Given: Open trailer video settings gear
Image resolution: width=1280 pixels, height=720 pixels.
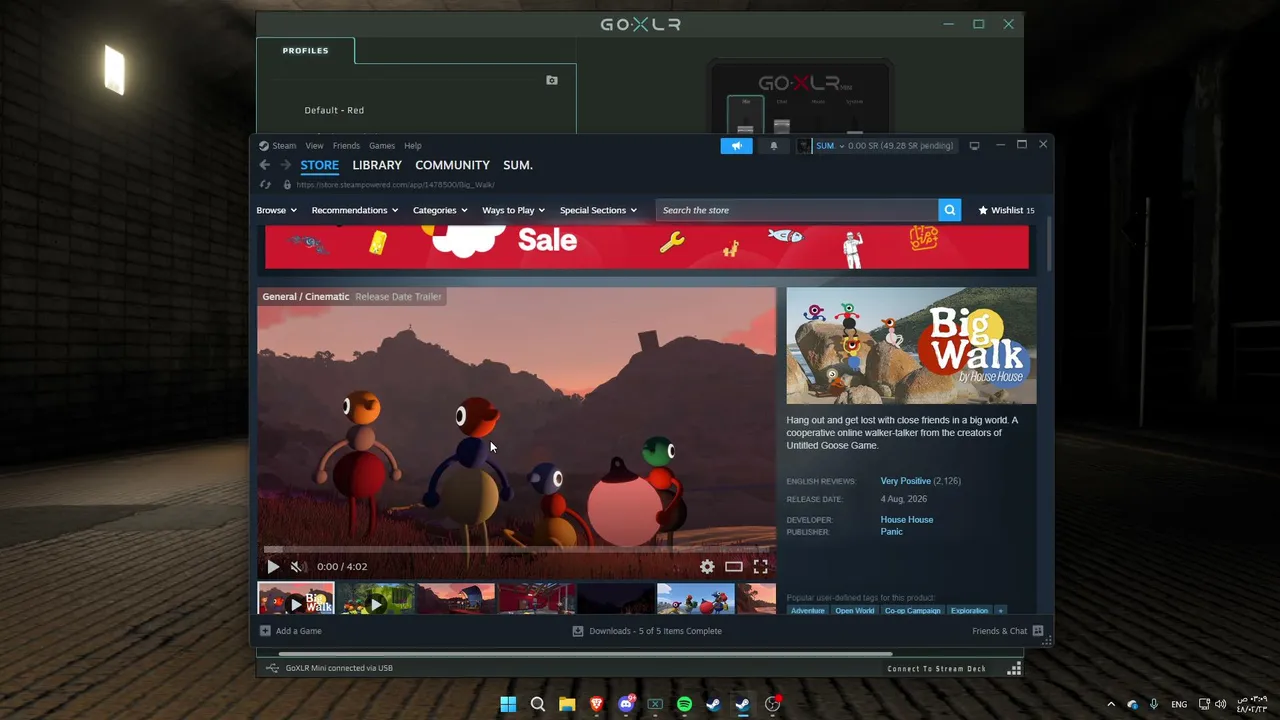Looking at the screenshot, I should [x=707, y=566].
